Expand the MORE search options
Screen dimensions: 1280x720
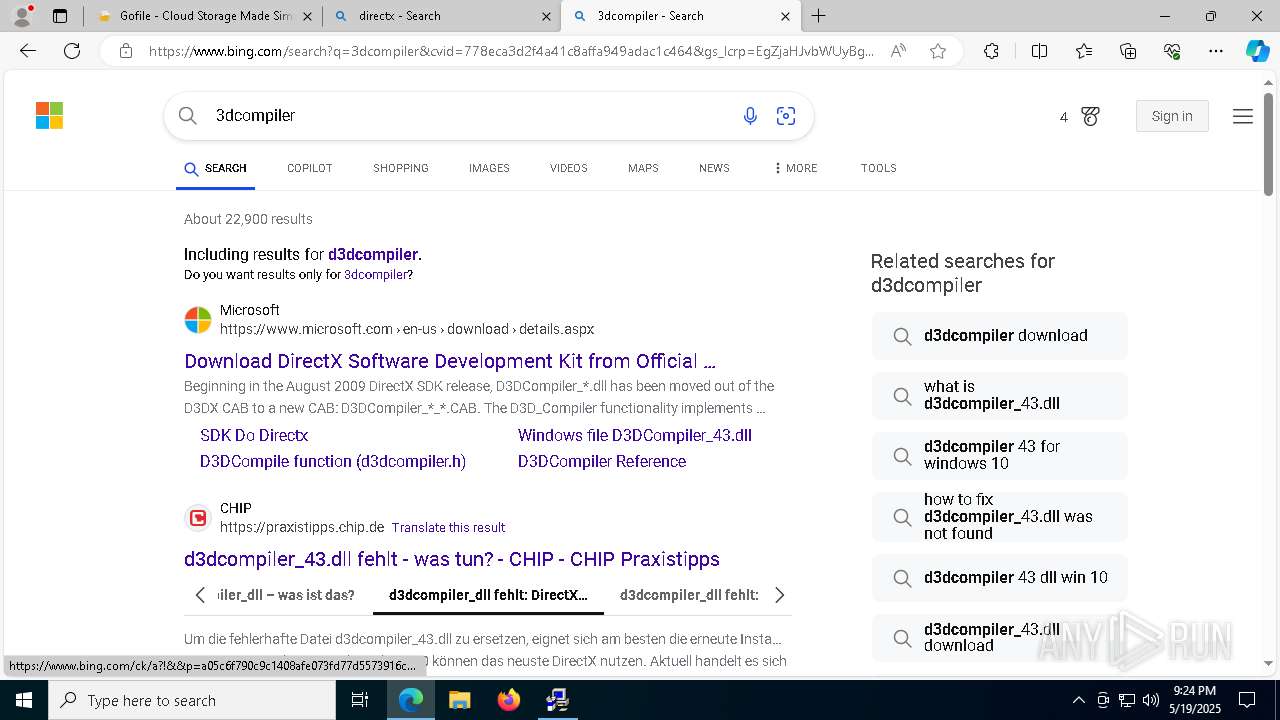pos(795,168)
